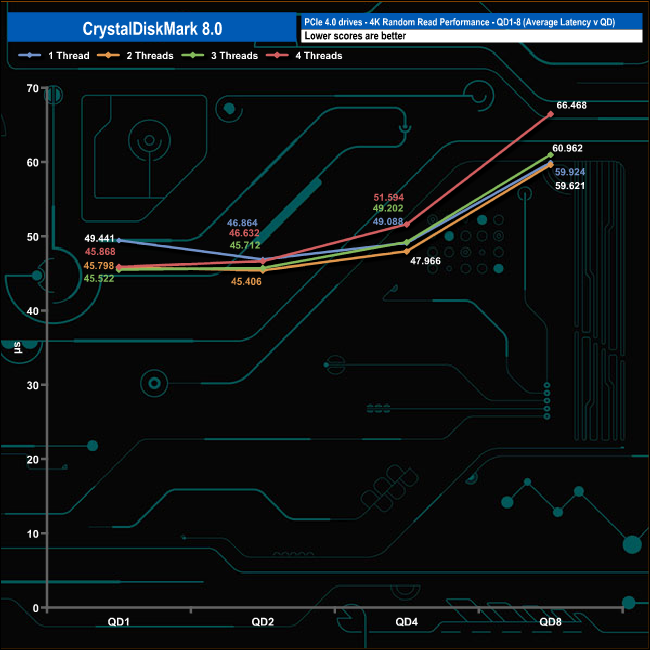Click the QD8 x-axis label

[x=550, y=622]
